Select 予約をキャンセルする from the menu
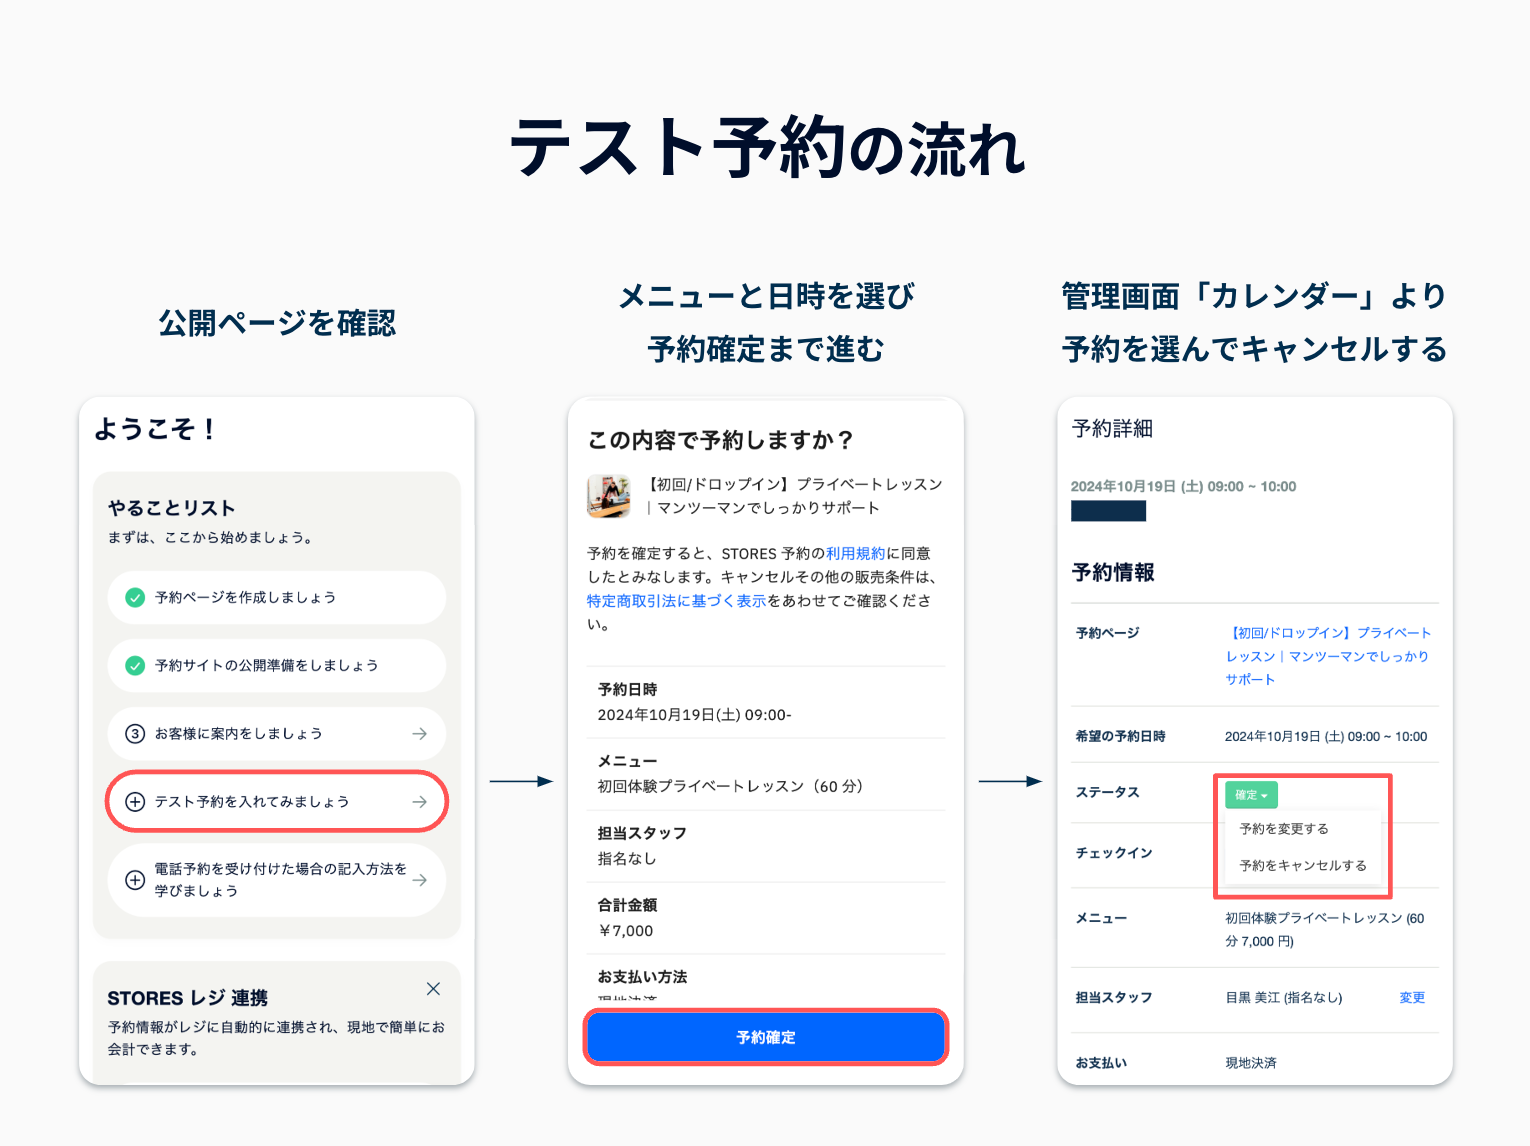Screen dimensions: 1530x1146 tap(1303, 866)
